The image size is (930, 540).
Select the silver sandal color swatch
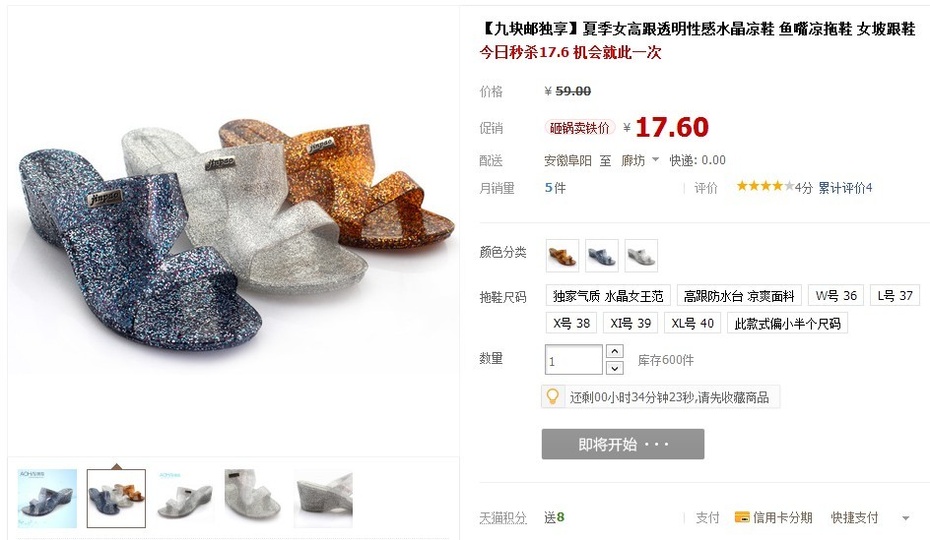641,256
